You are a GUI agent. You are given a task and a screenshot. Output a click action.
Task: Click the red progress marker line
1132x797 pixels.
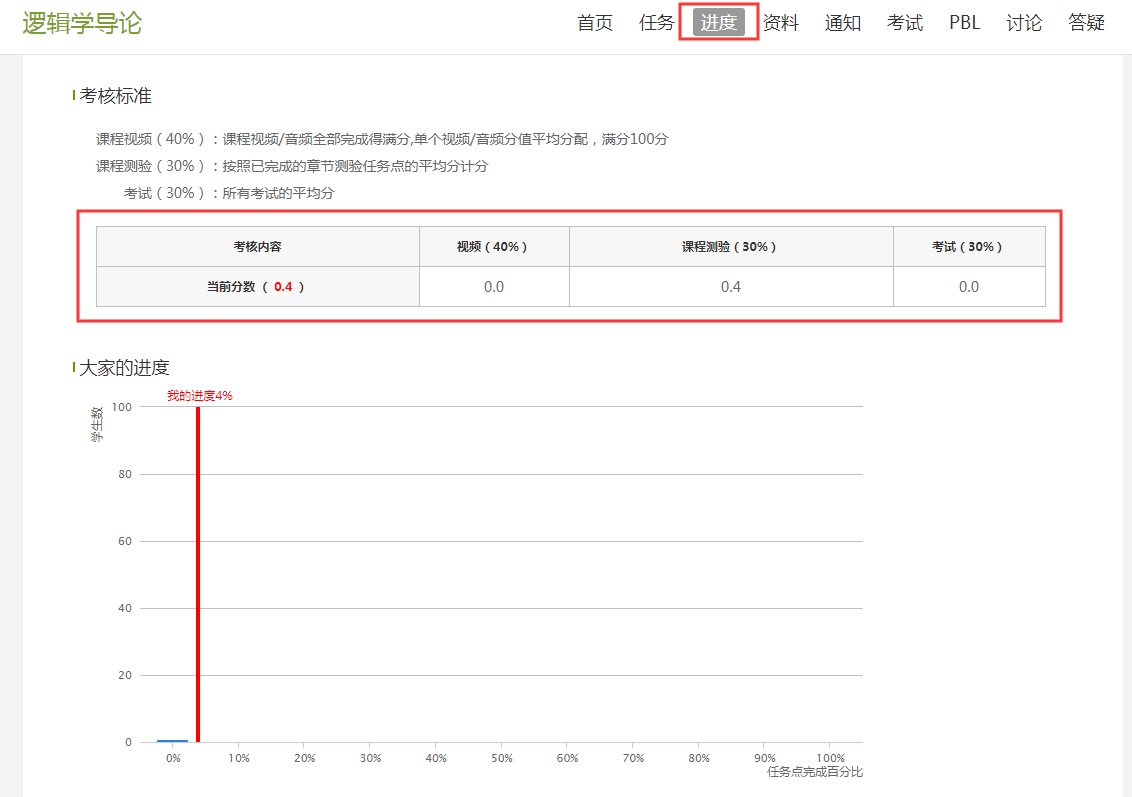[x=198, y=574]
